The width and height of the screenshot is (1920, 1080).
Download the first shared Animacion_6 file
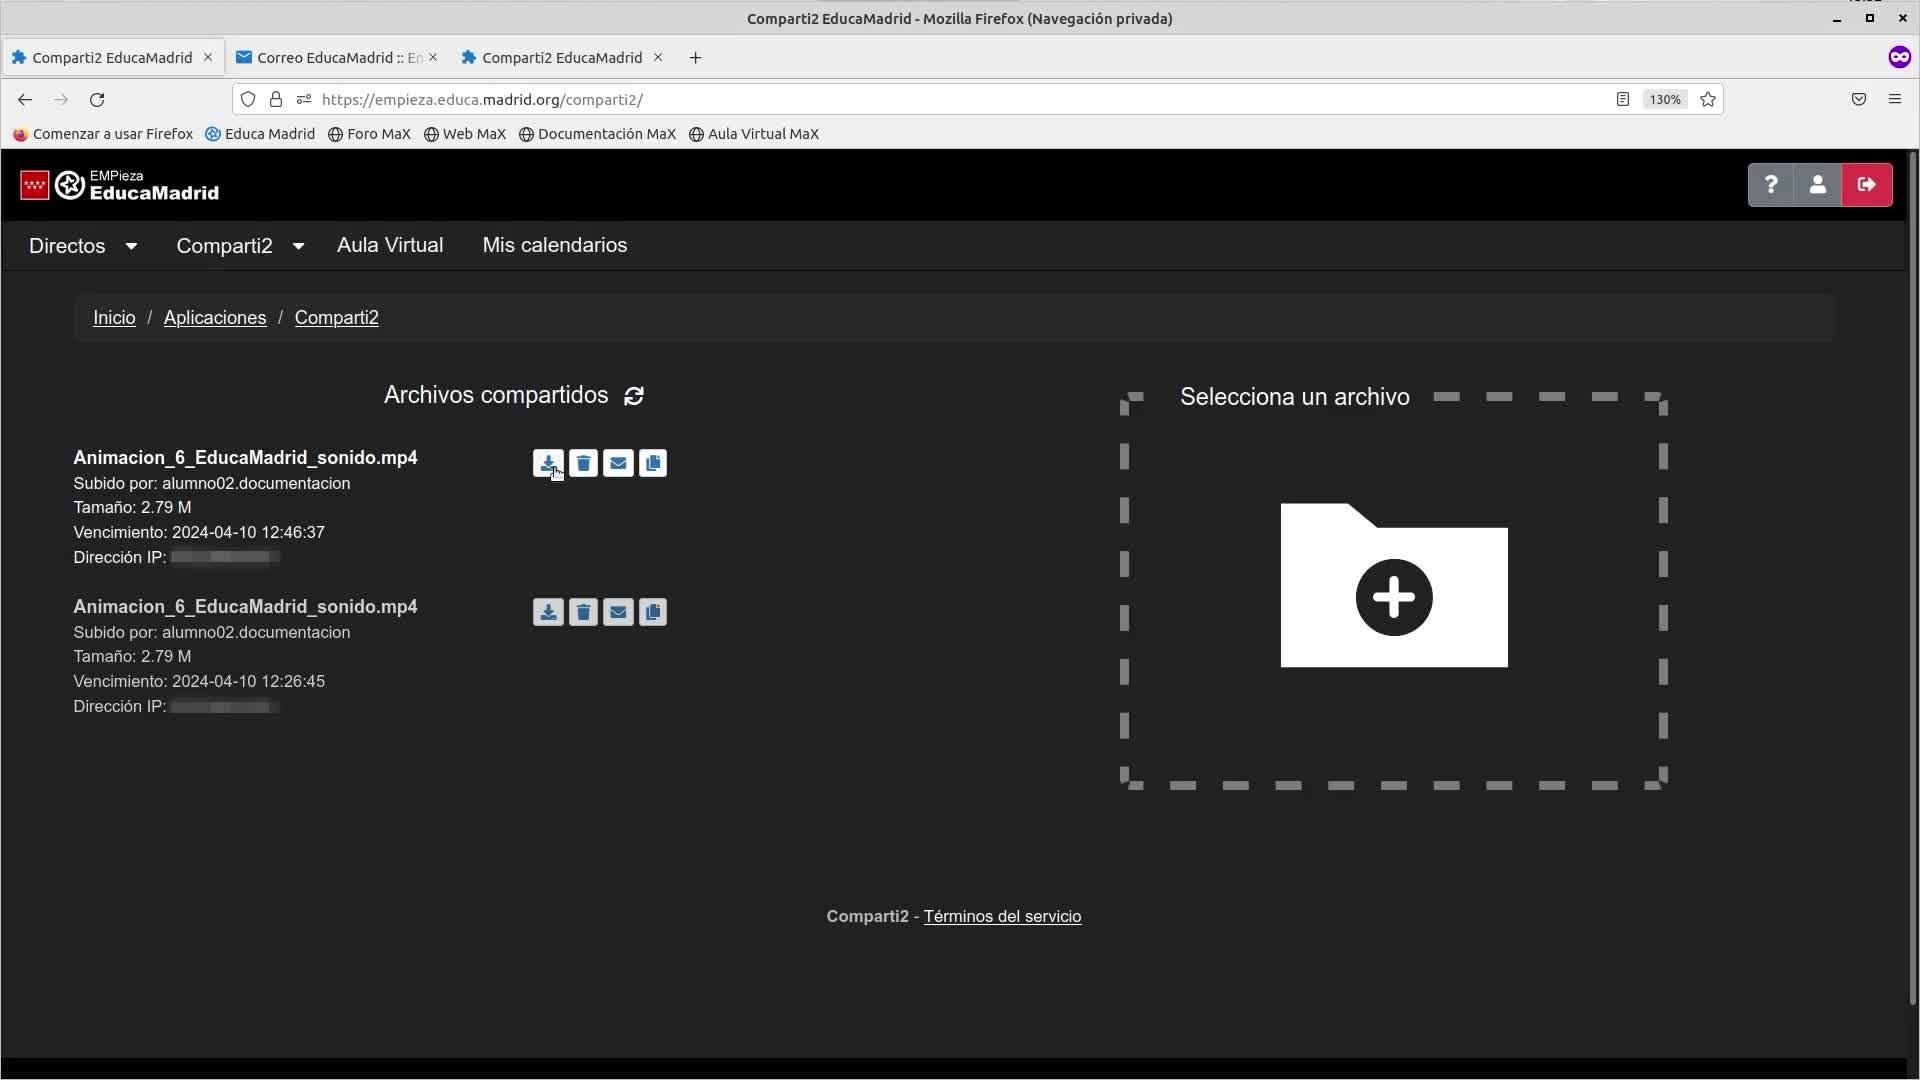click(x=547, y=463)
